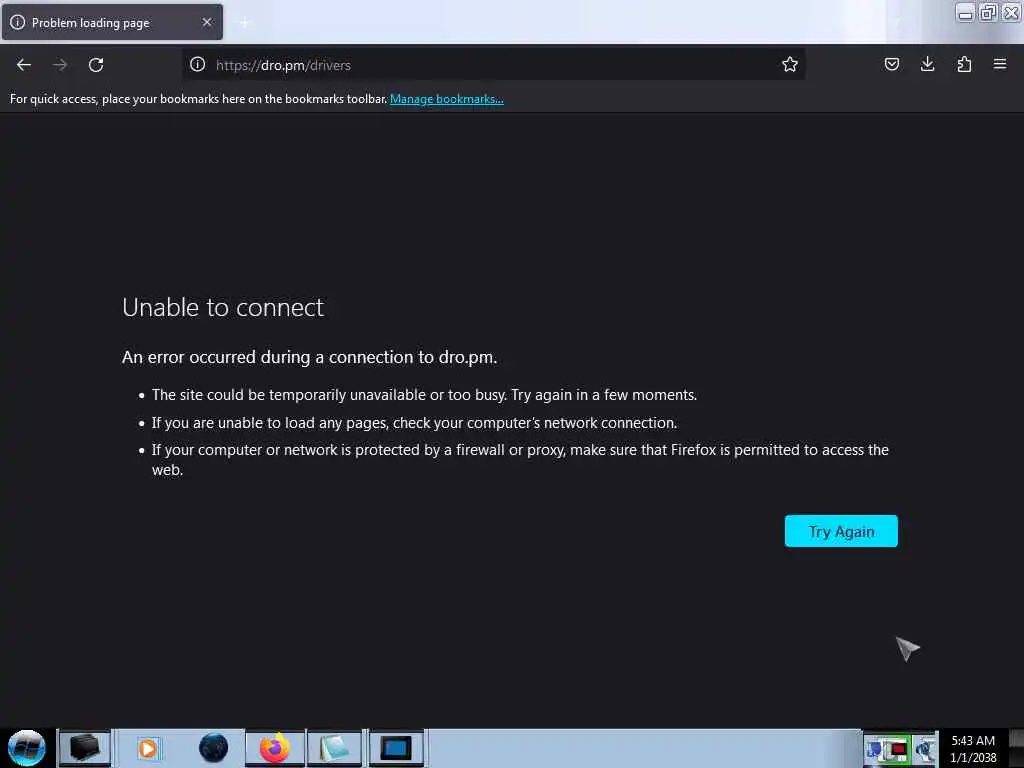Open the notepad taskbar application
This screenshot has width=1024, height=768.
coord(334,748)
